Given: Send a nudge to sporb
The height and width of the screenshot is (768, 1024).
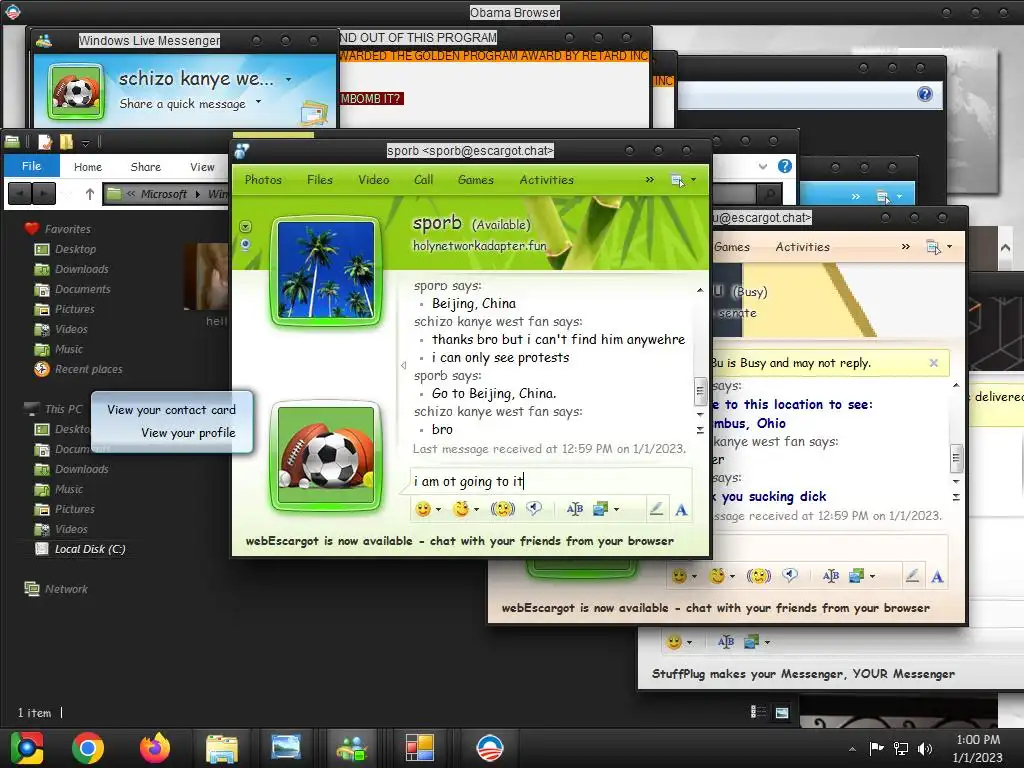Looking at the screenshot, I should tap(502, 509).
